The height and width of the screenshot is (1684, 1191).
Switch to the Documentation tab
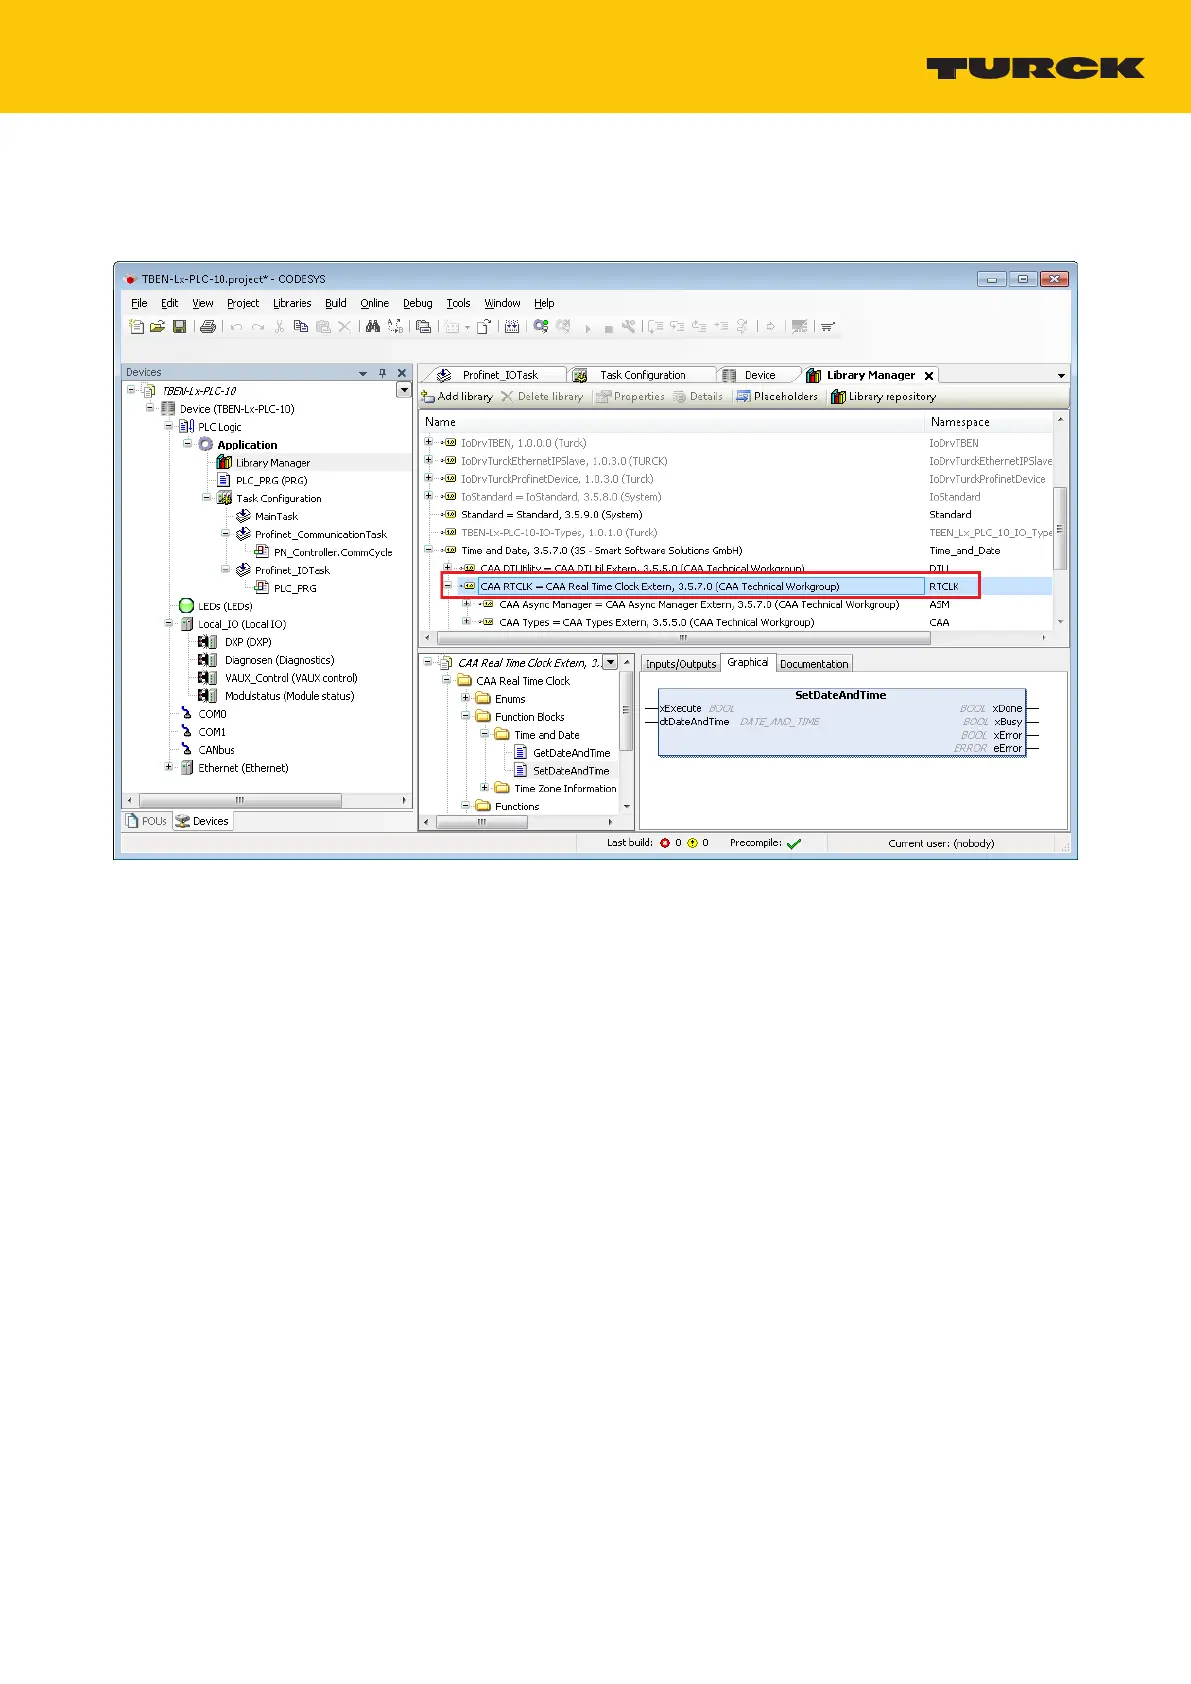[x=814, y=664]
